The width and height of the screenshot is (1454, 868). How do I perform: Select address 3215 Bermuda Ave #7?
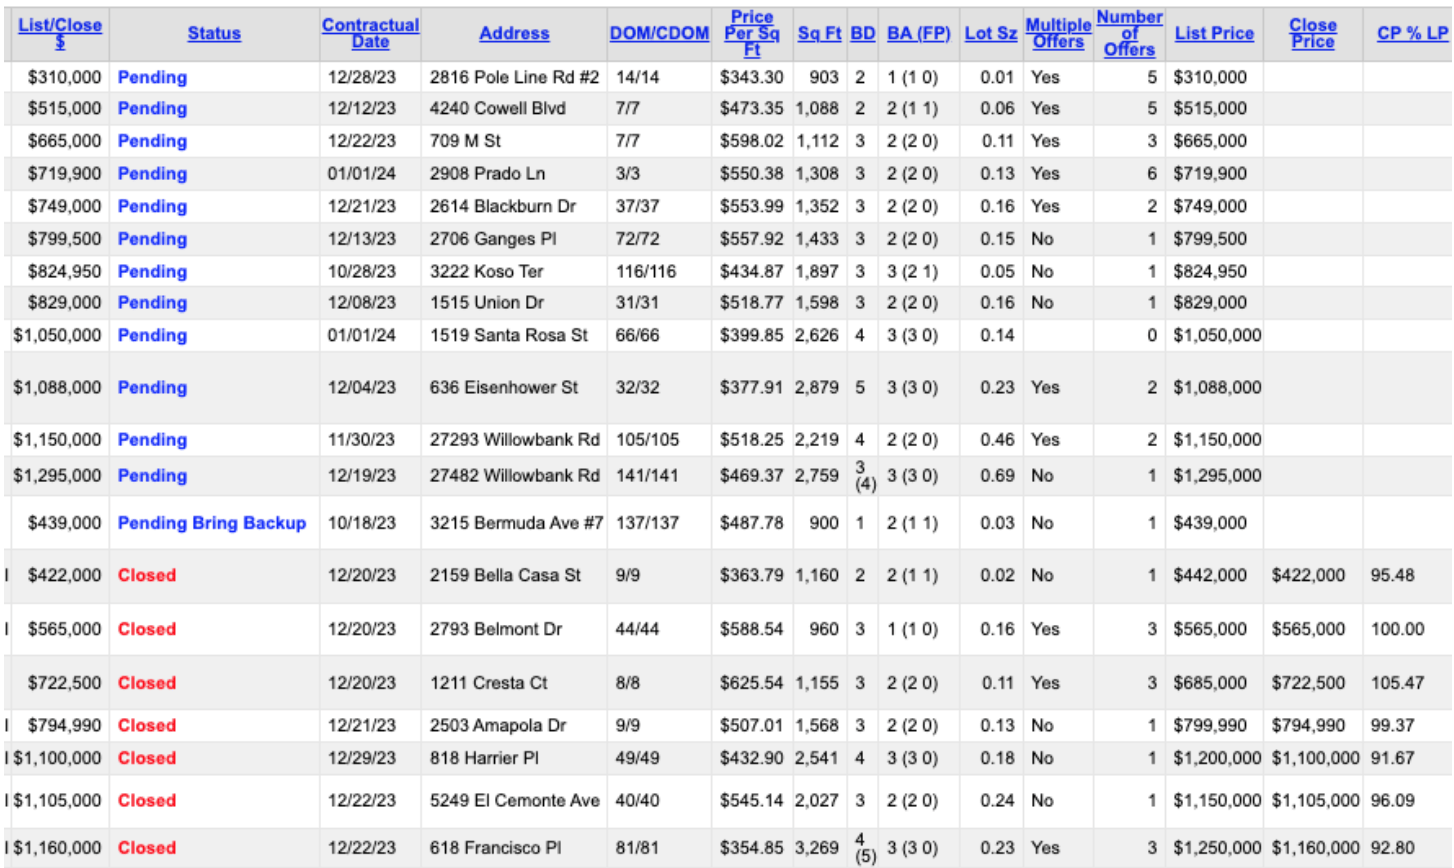pyautogui.click(x=516, y=523)
